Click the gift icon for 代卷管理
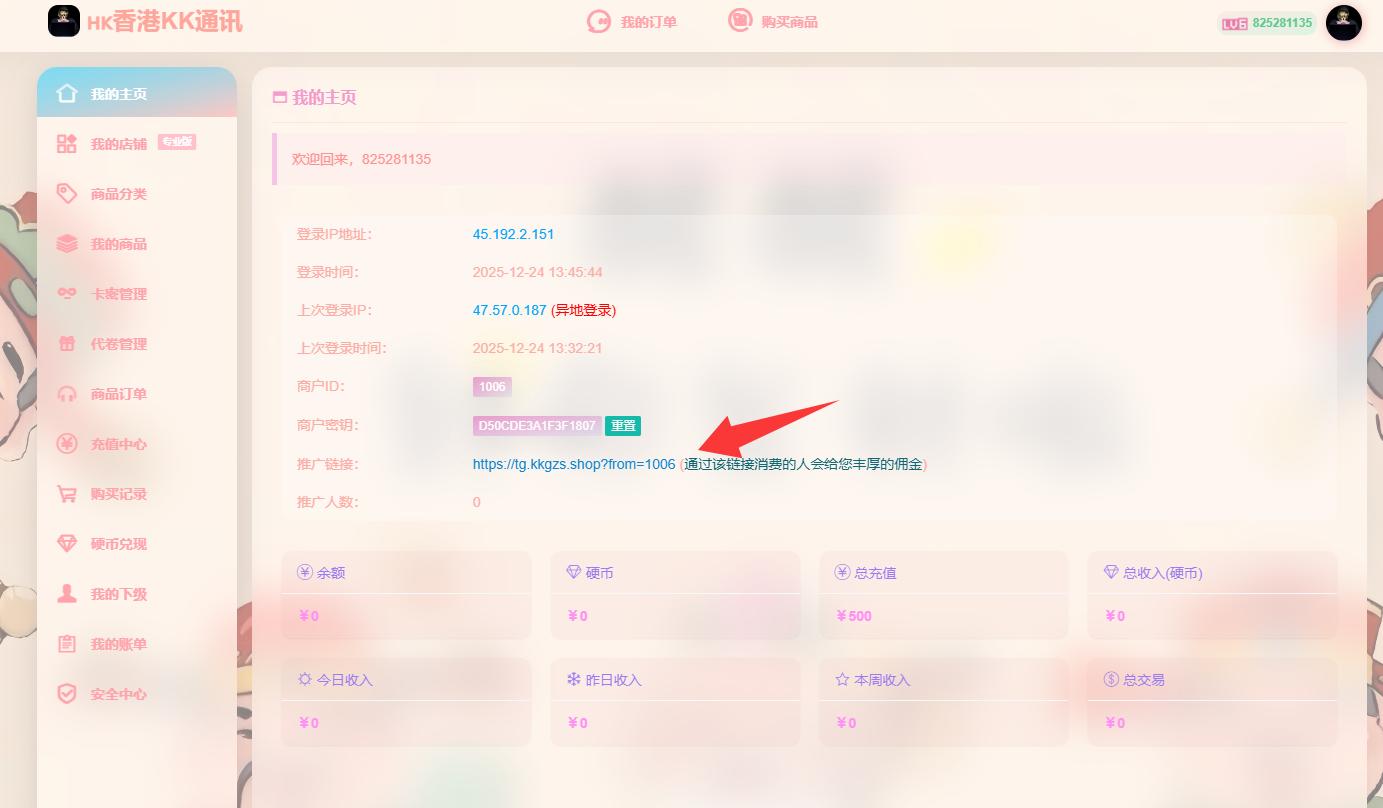The width and height of the screenshot is (1383, 808). coord(67,344)
